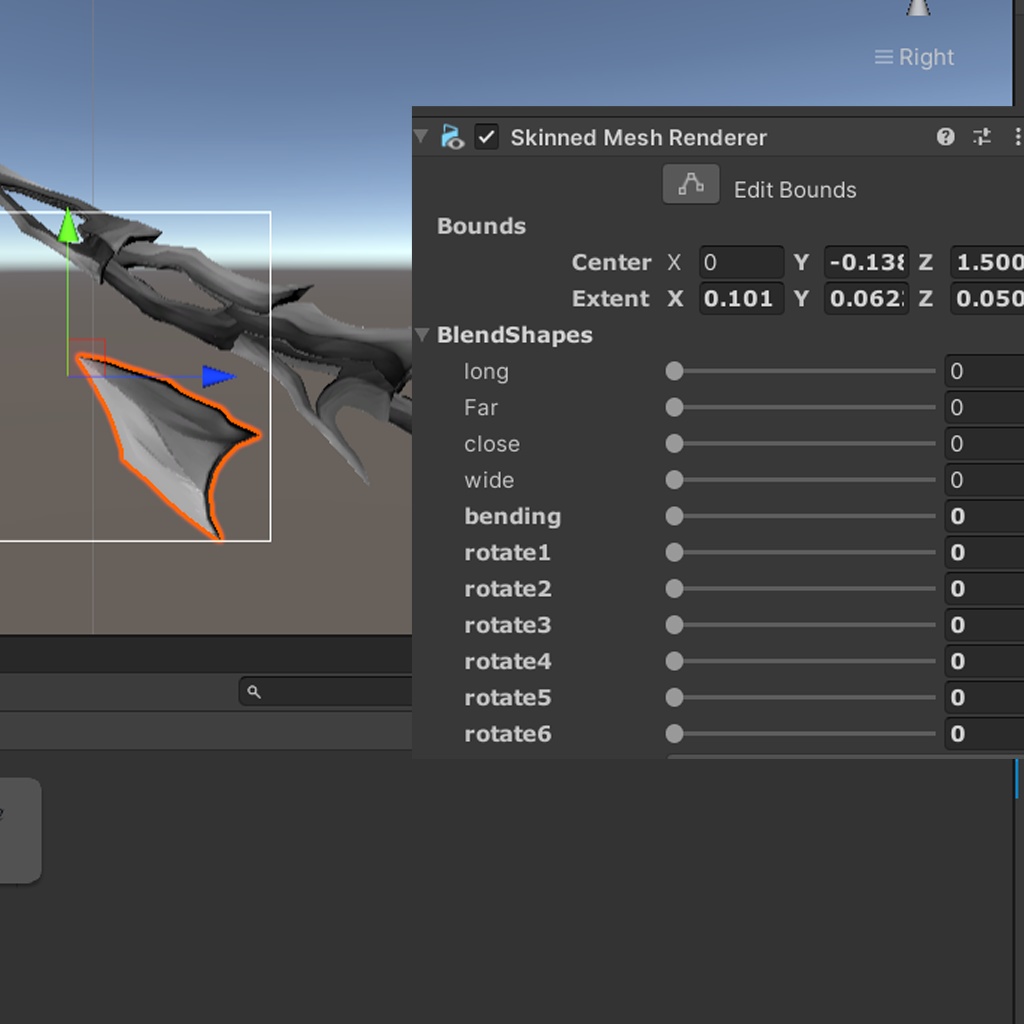Click the rotate1 blendshape slider
Image resolution: width=1024 pixels, height=1024 pixels.
(x=801, y=552)
